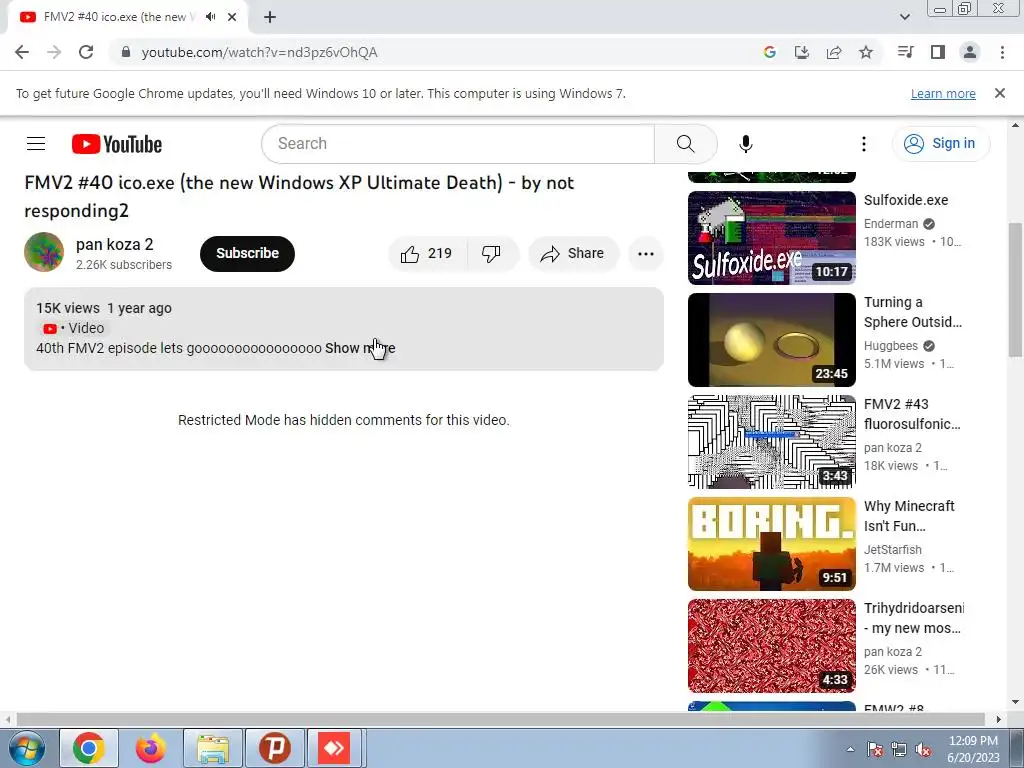The width and height of the screenshot is (1024, 768).
Task: Open the BORING Minecraft video thumbnail
Action: point(771,543)
